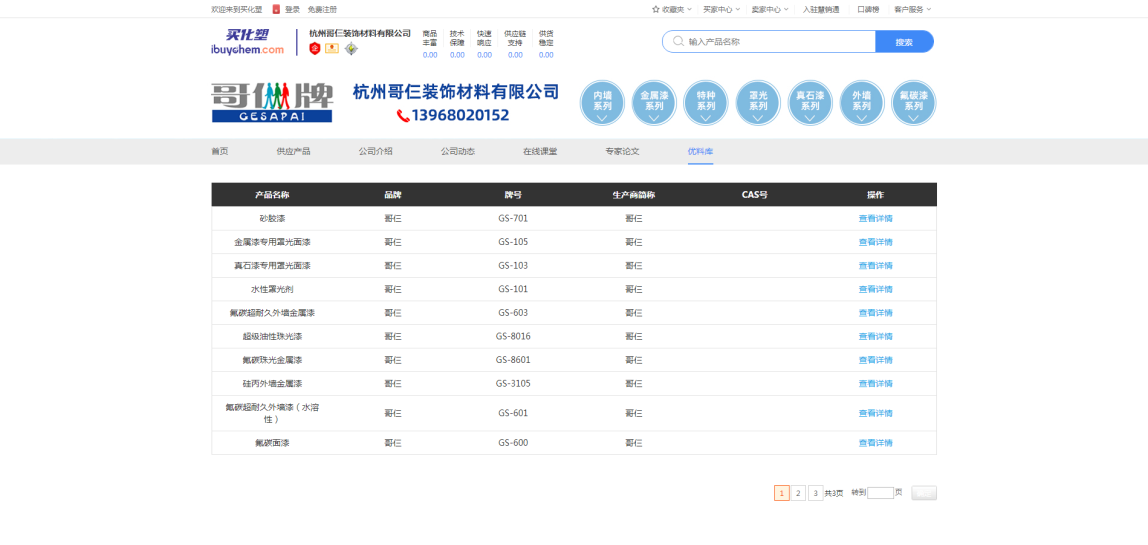The width and height of the screenshot is (1148, 545).
Task: Click the red login phone icon
Action: [277, 10]
